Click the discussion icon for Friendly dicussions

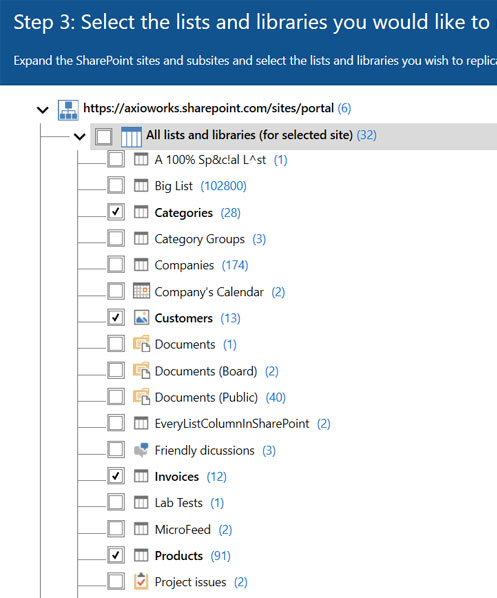click(141, 450)
